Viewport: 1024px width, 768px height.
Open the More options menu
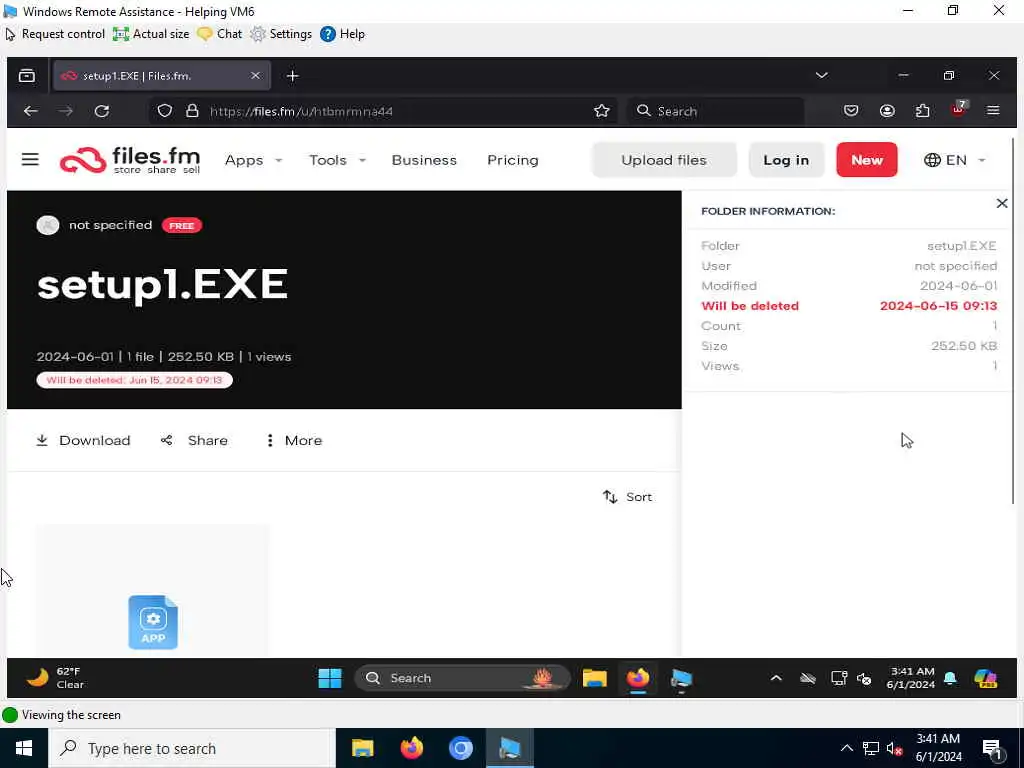pyautogui.click(x=294, y=440)
